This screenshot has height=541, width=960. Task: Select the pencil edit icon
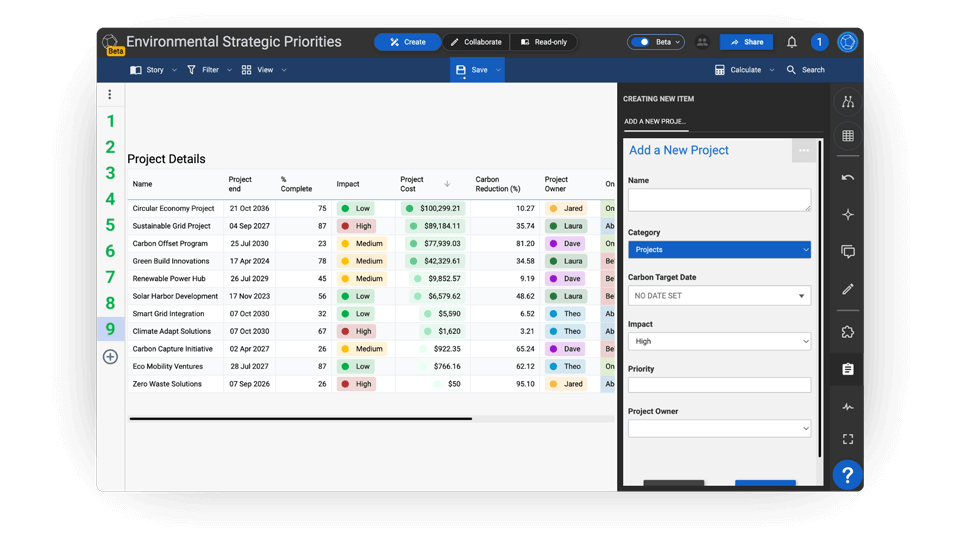point(847,289)
